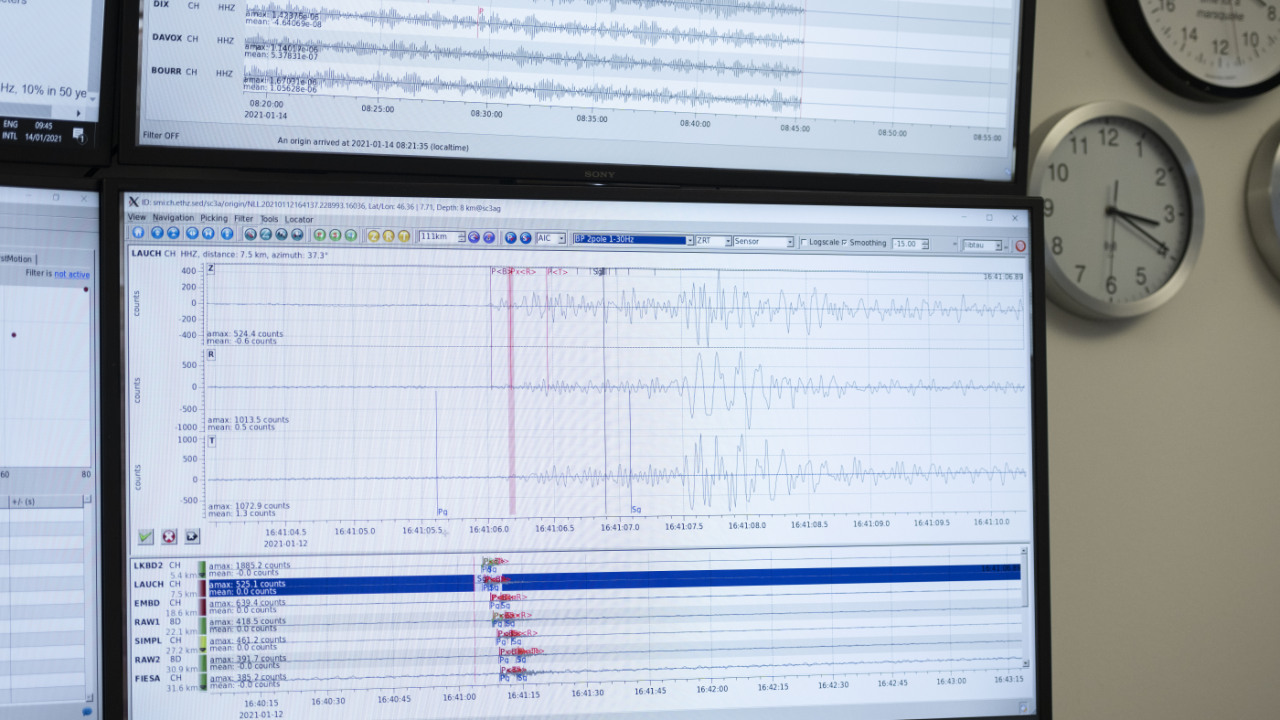Enable the Logscale checkbox
The image size is (1280, 720).
804,242
